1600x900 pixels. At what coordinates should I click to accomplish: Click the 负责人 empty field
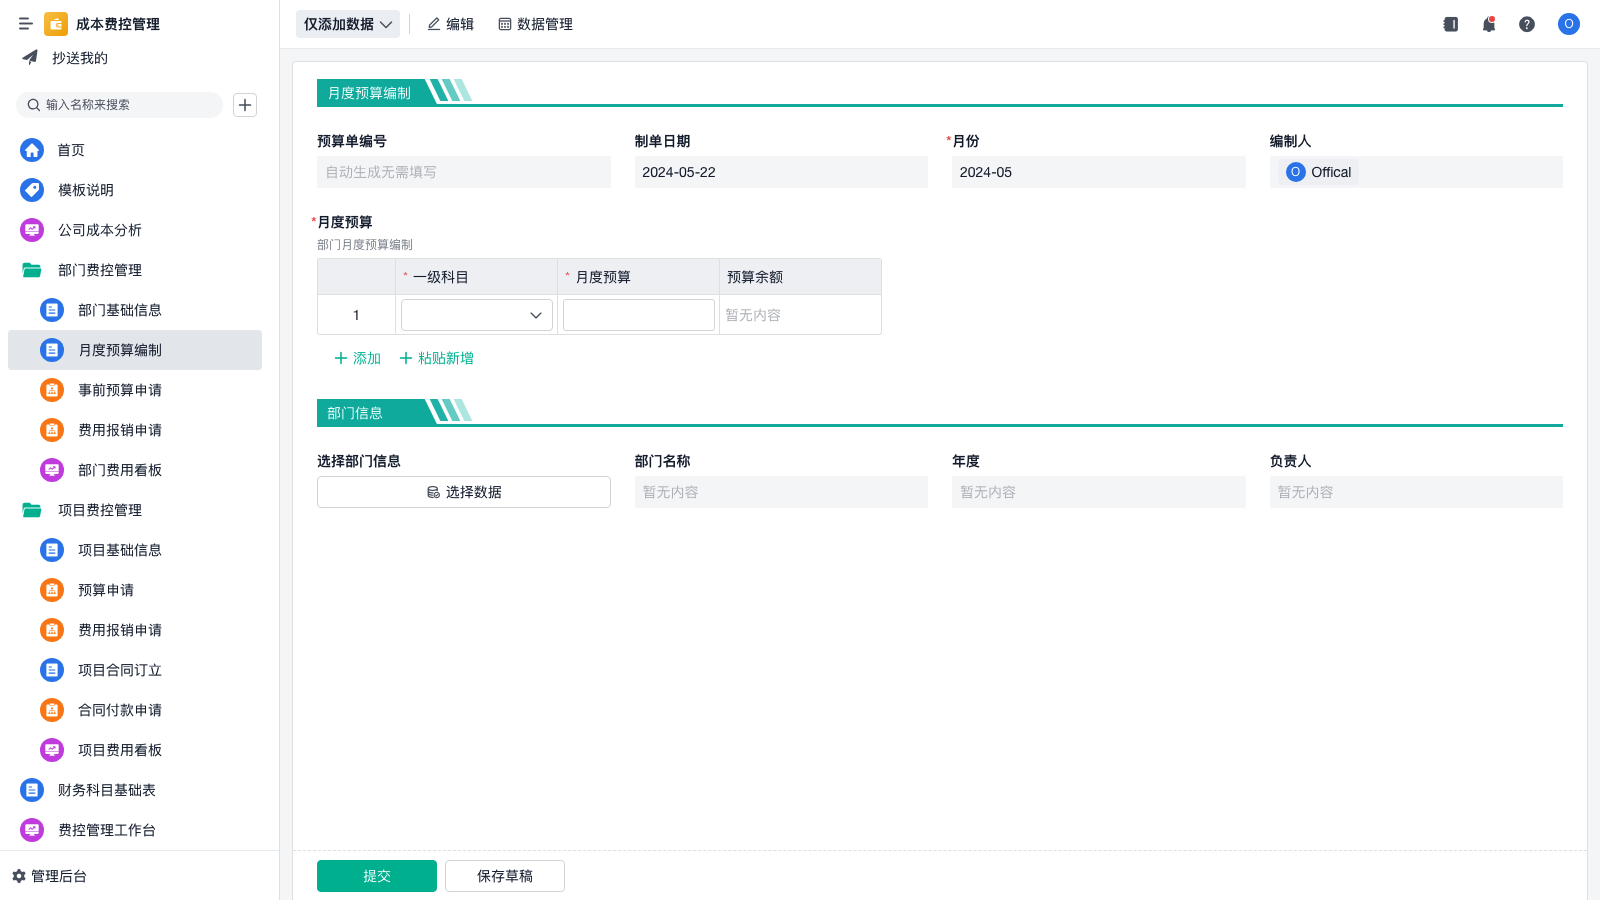coord(1416,492)
